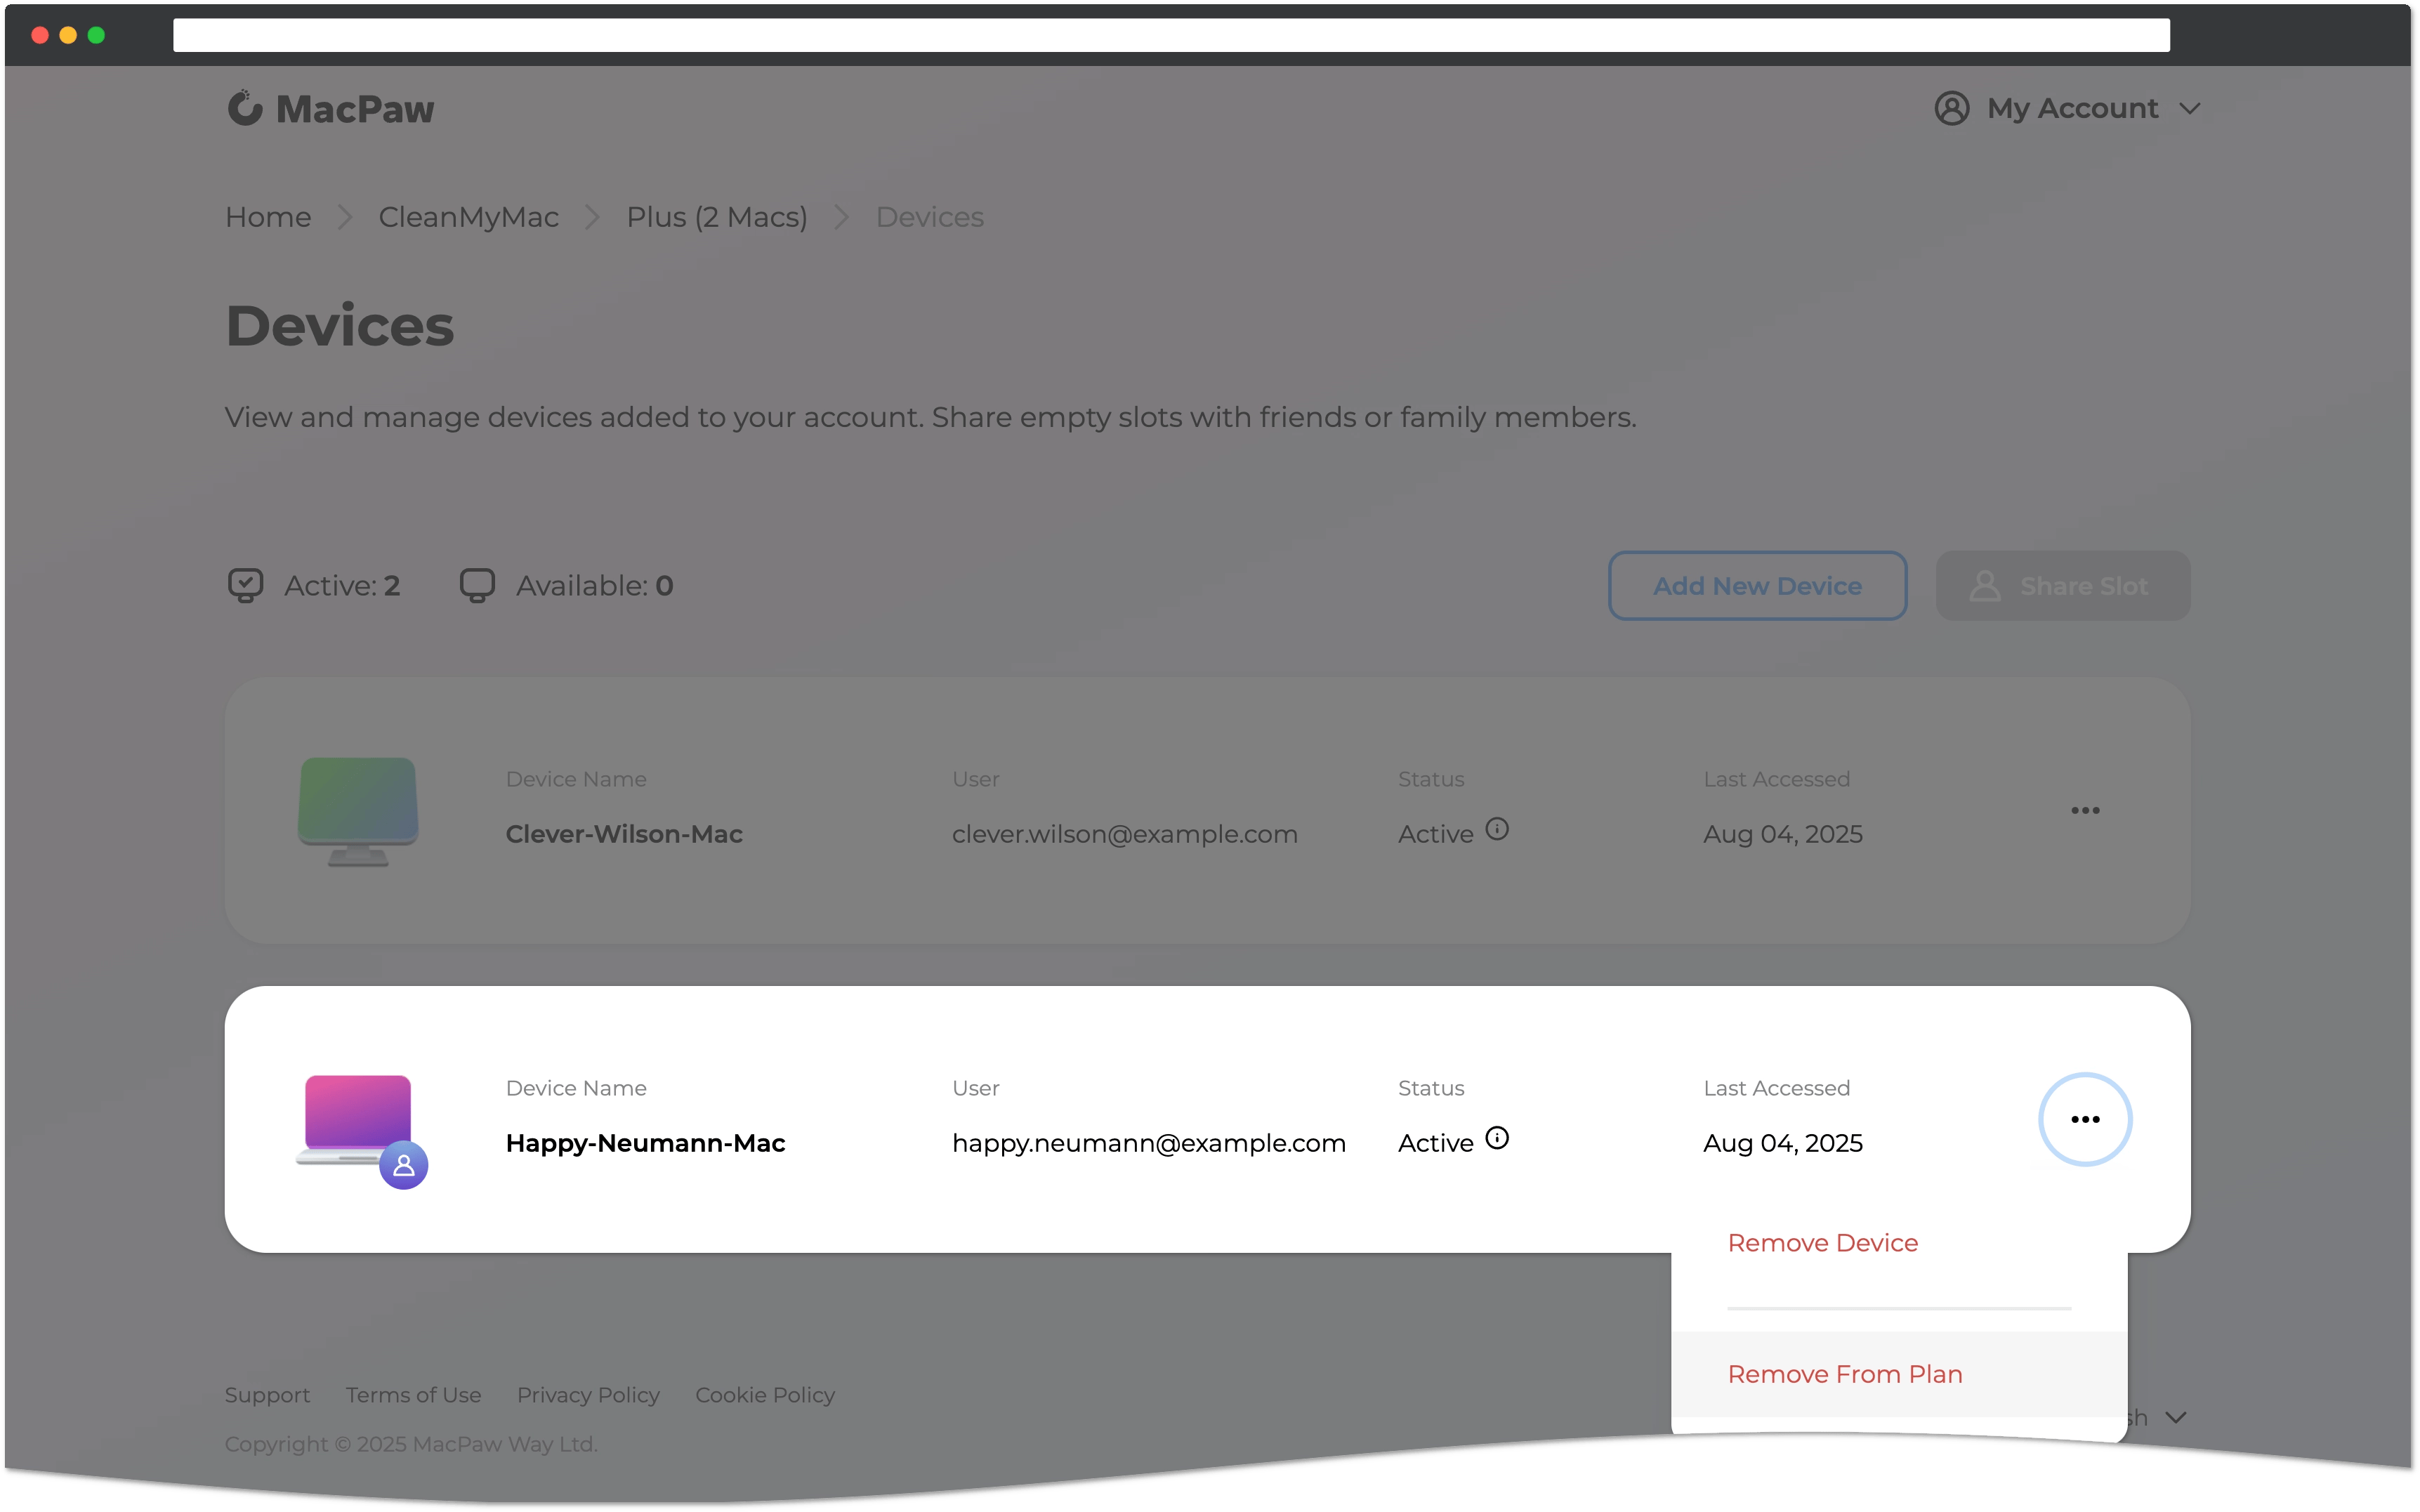The image size is (2420, 1512).
Task: Click the Available: 0 counter text
Action: tap(595, 586)
